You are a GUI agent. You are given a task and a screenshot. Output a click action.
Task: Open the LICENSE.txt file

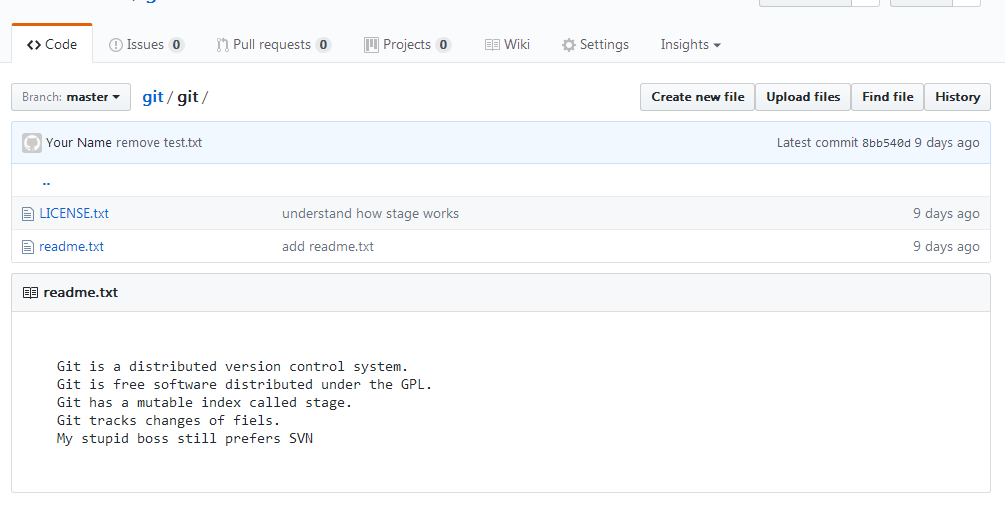74,213
